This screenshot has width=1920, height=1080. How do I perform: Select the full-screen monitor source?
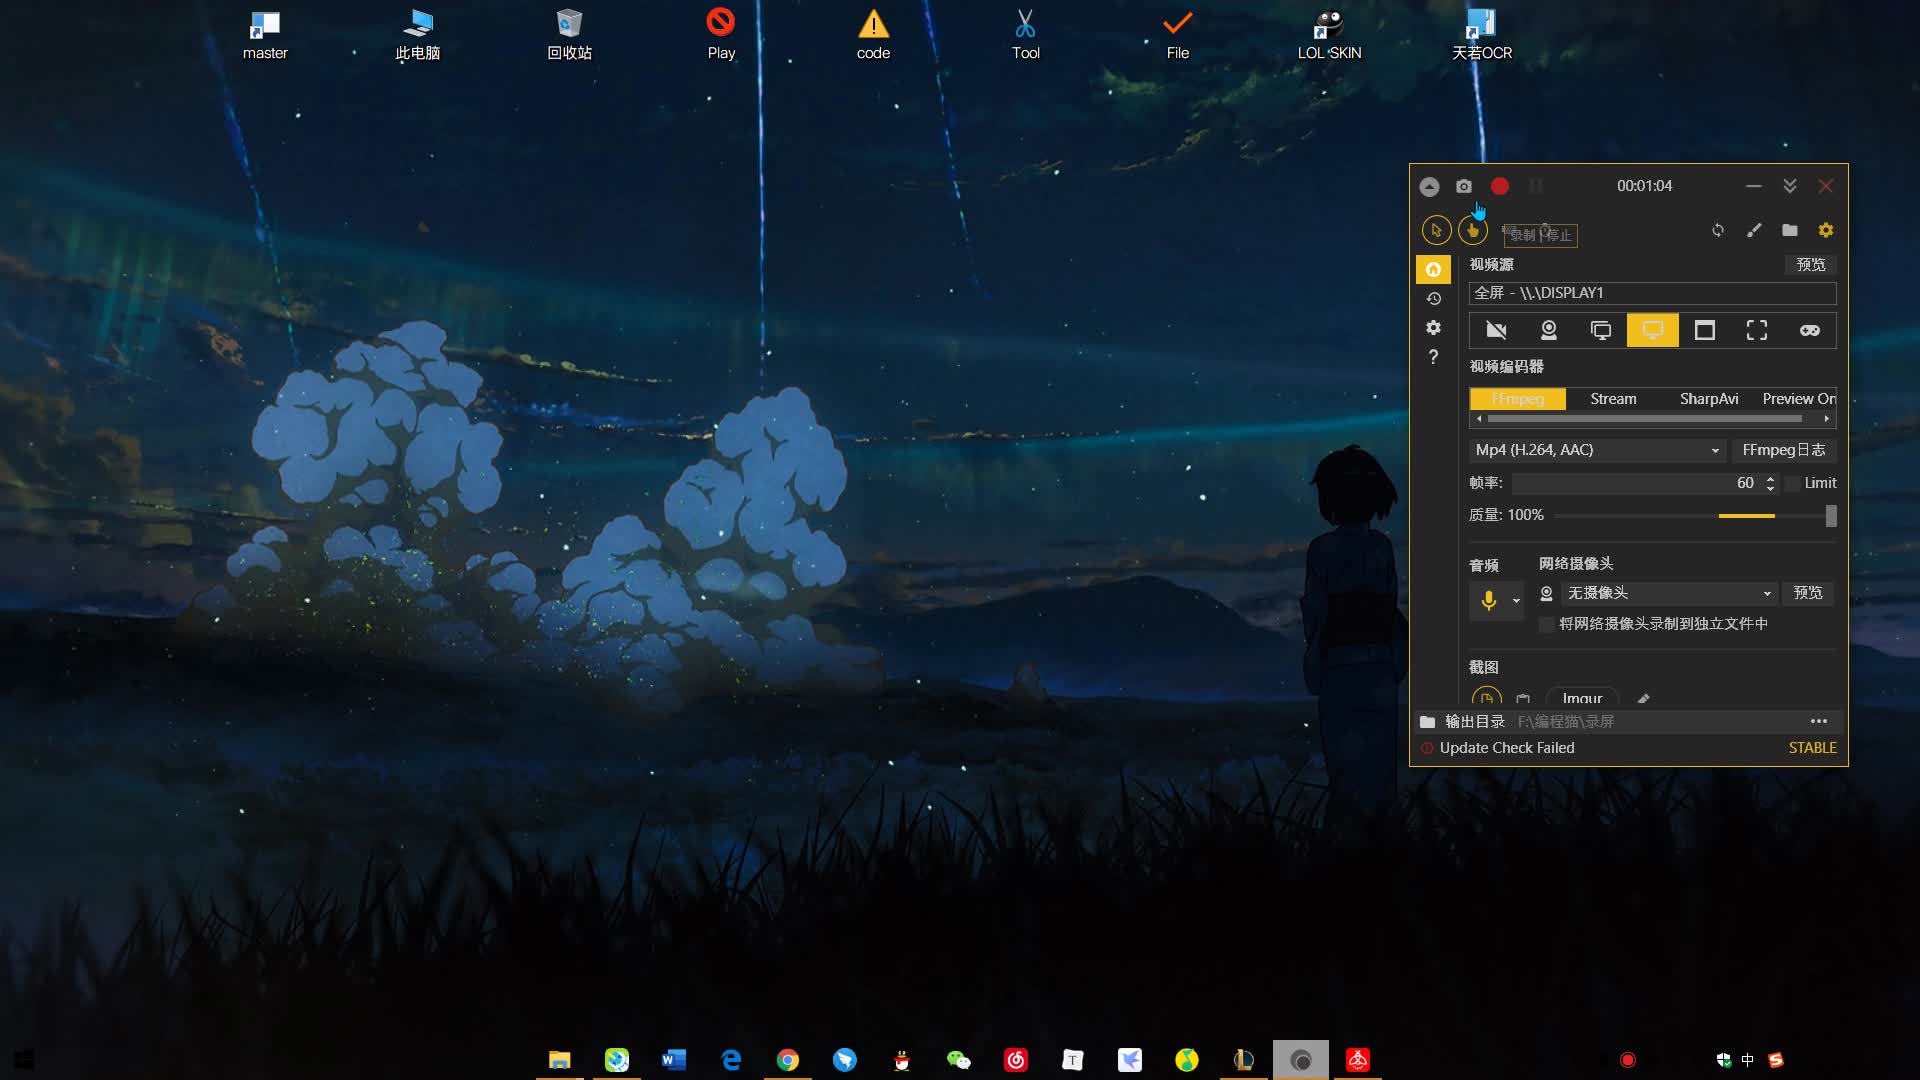pyautogui.click(x=1653, y=330)
